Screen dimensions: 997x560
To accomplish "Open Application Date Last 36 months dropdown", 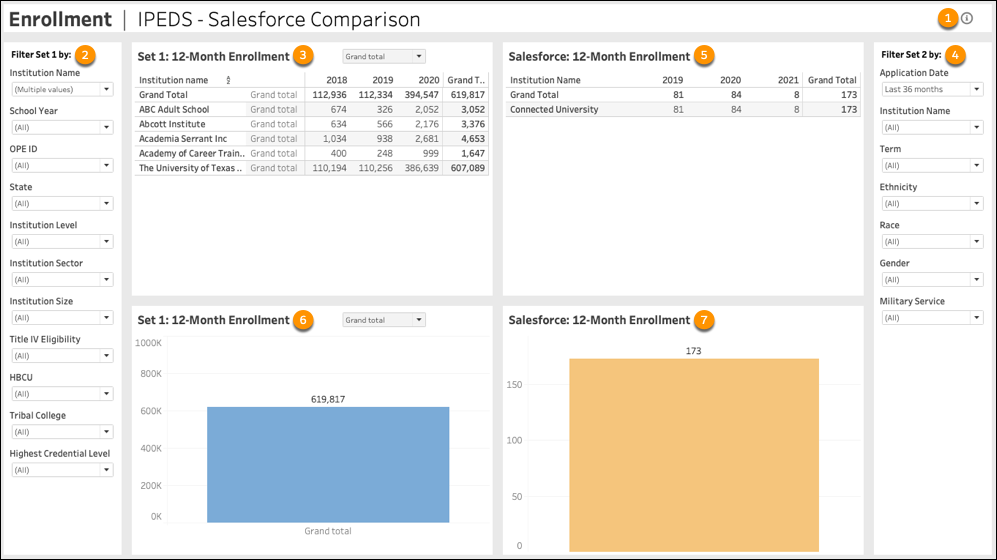I will (x=932, y=90).
